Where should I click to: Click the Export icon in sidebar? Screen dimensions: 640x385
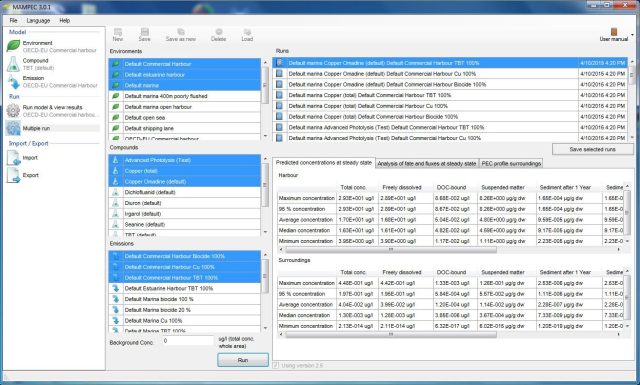[13, 175]
